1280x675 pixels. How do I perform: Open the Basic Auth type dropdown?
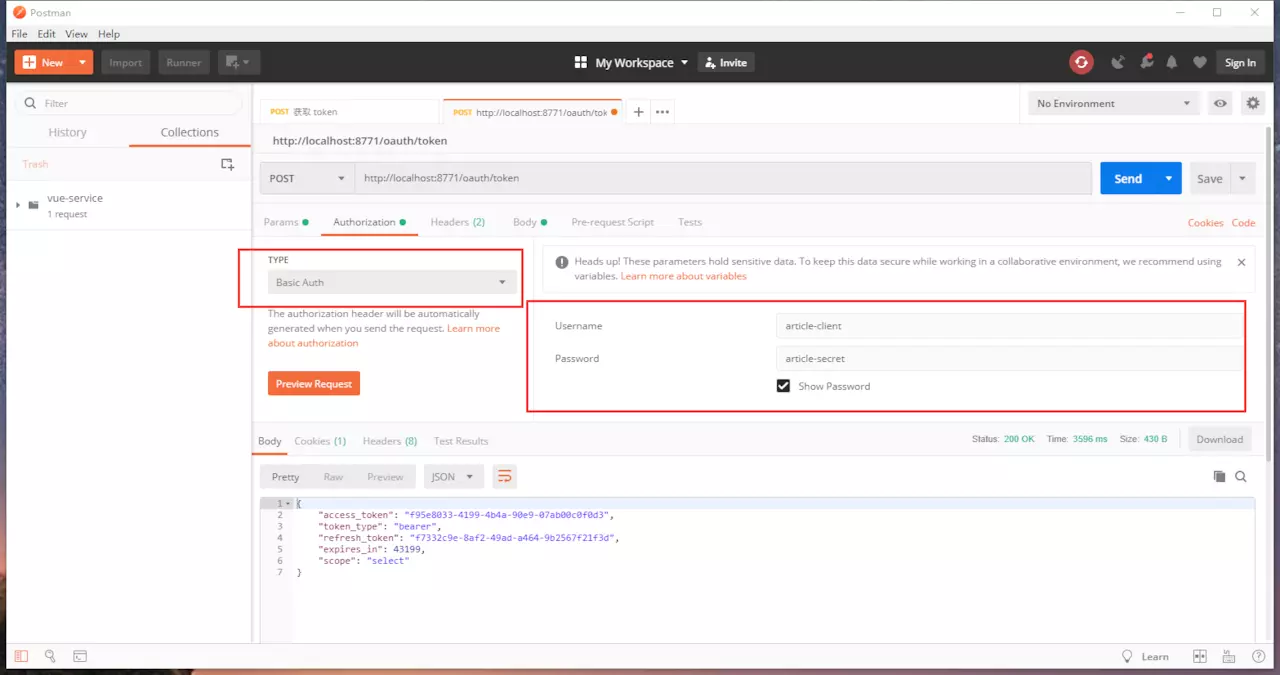click(392, 282)
